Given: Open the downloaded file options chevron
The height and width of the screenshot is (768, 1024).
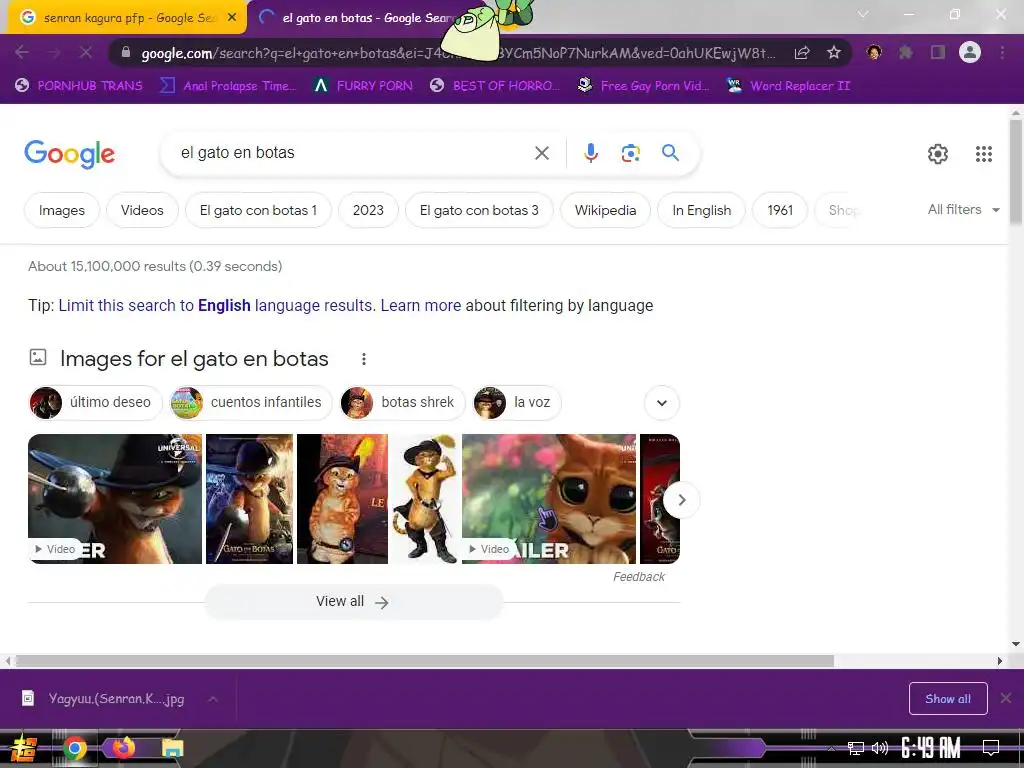Looking at the screenshot, I should pos(212,699).
